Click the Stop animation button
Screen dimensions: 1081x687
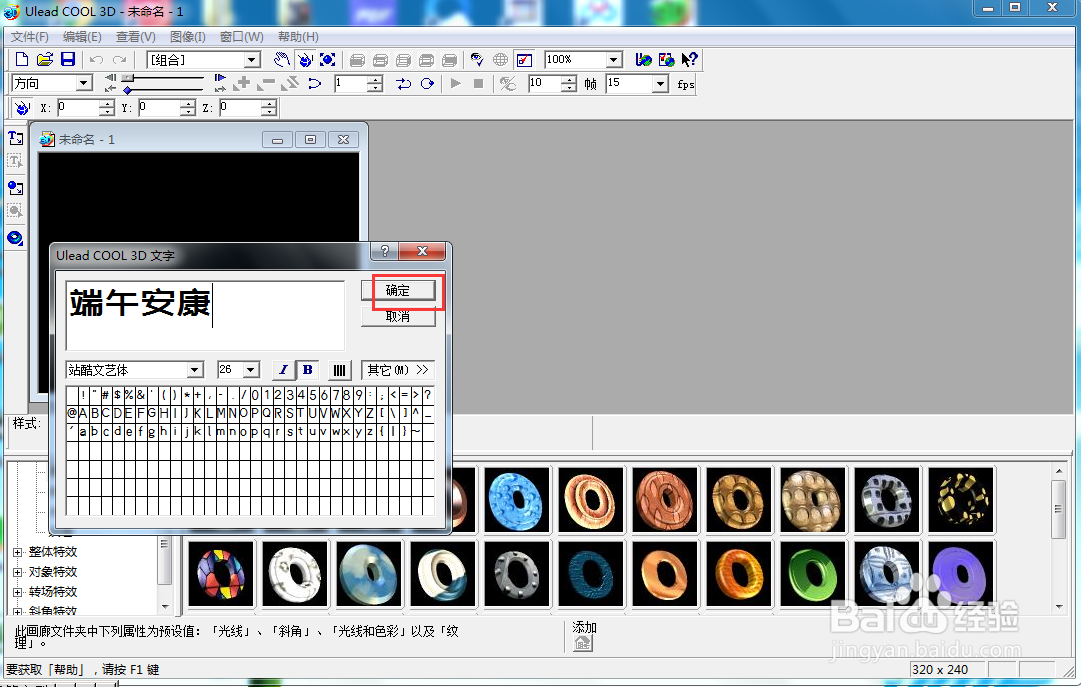click(478, 83)
